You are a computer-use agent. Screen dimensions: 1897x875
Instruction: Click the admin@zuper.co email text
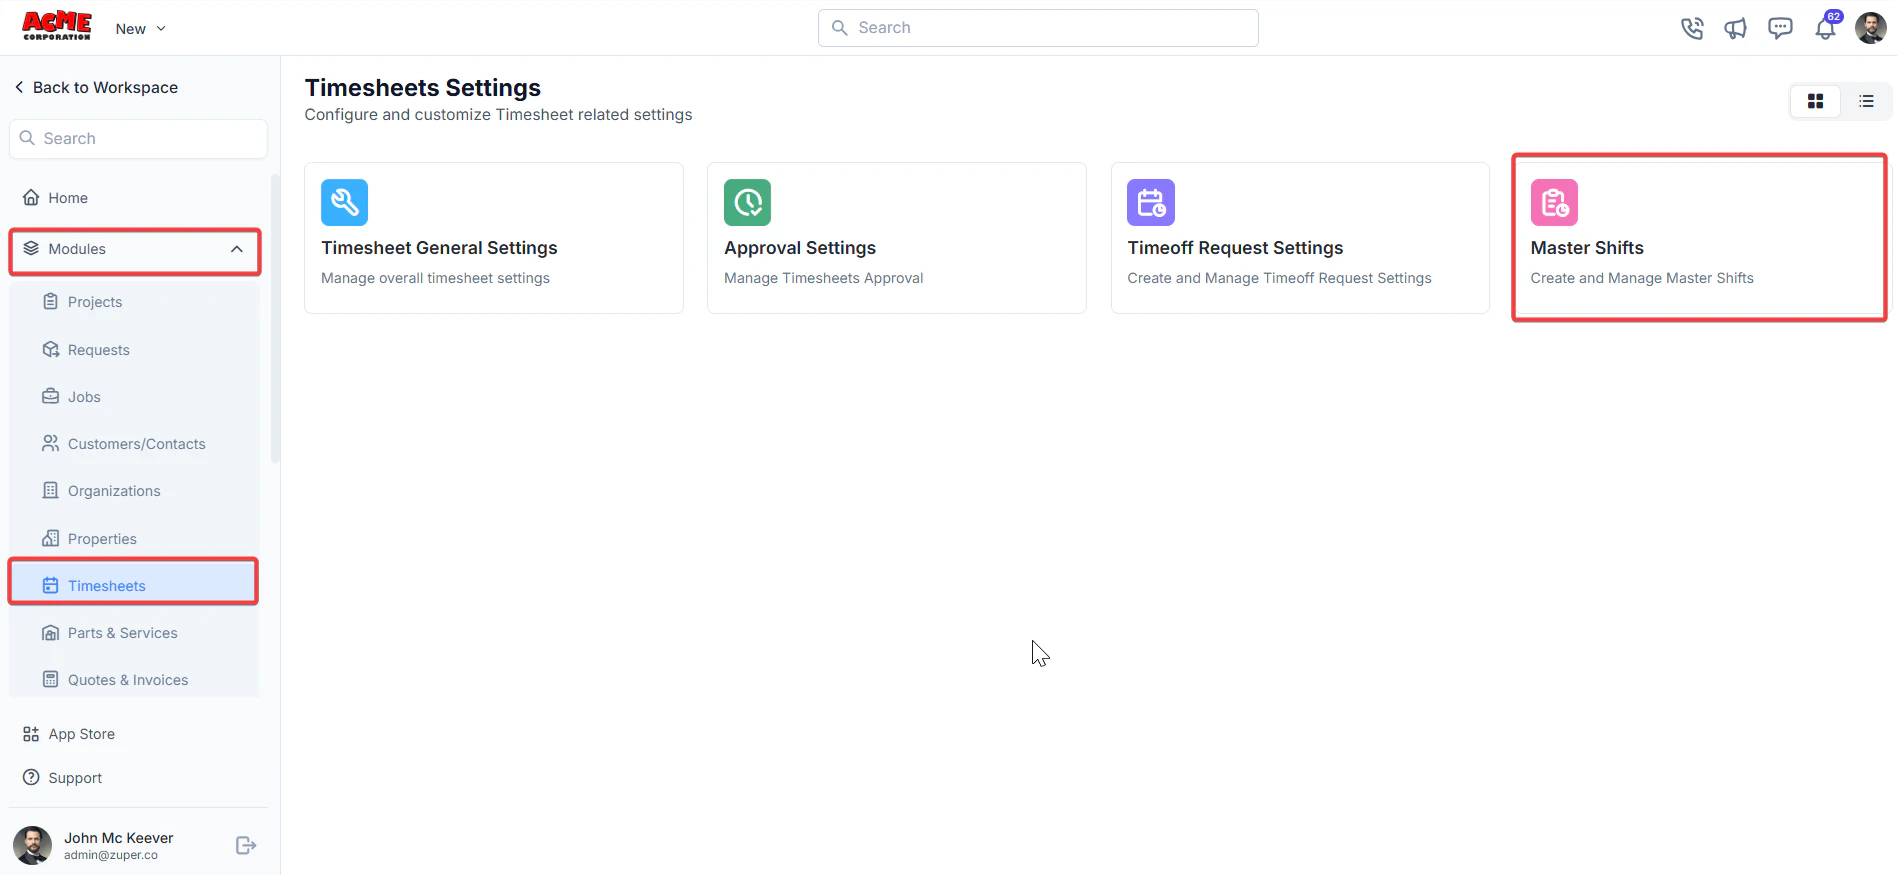(111, 856)
